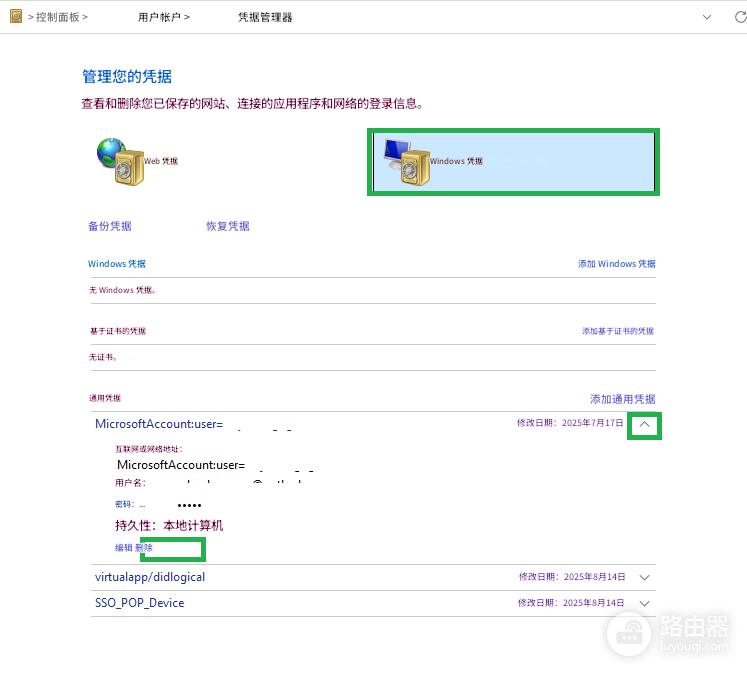Click the Credential Manager icon in the address bar

[16, 17]
